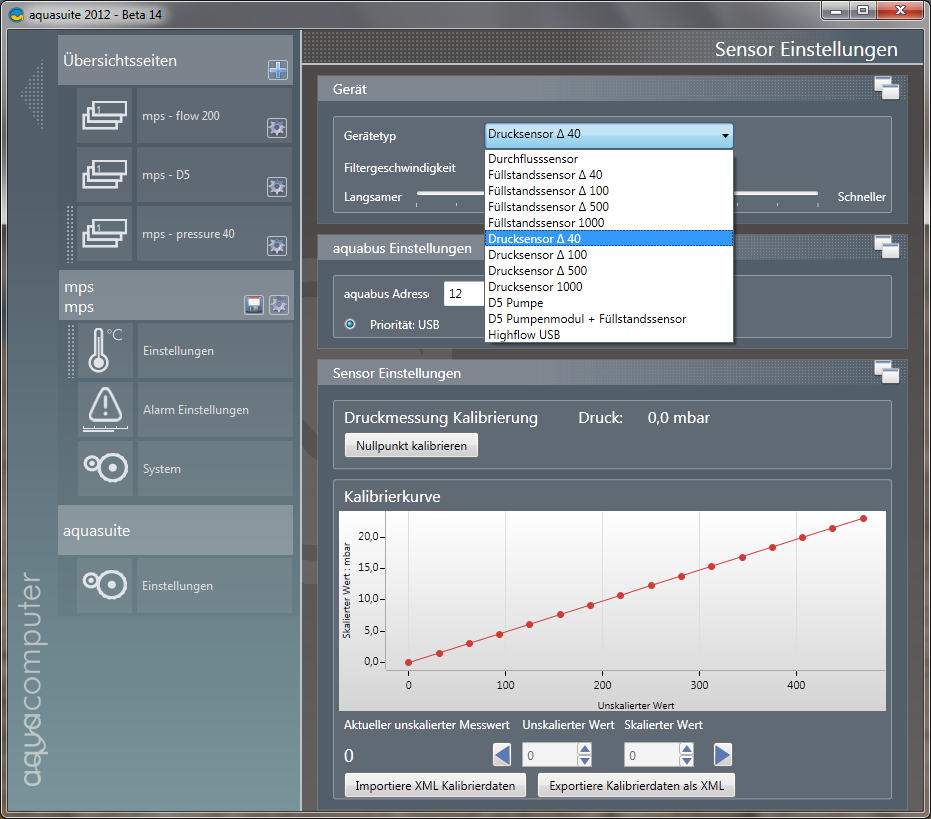Screen dimensions: 931x819
Task: Click Nullpunkt kalibrieren button
Action: point(411,445)
